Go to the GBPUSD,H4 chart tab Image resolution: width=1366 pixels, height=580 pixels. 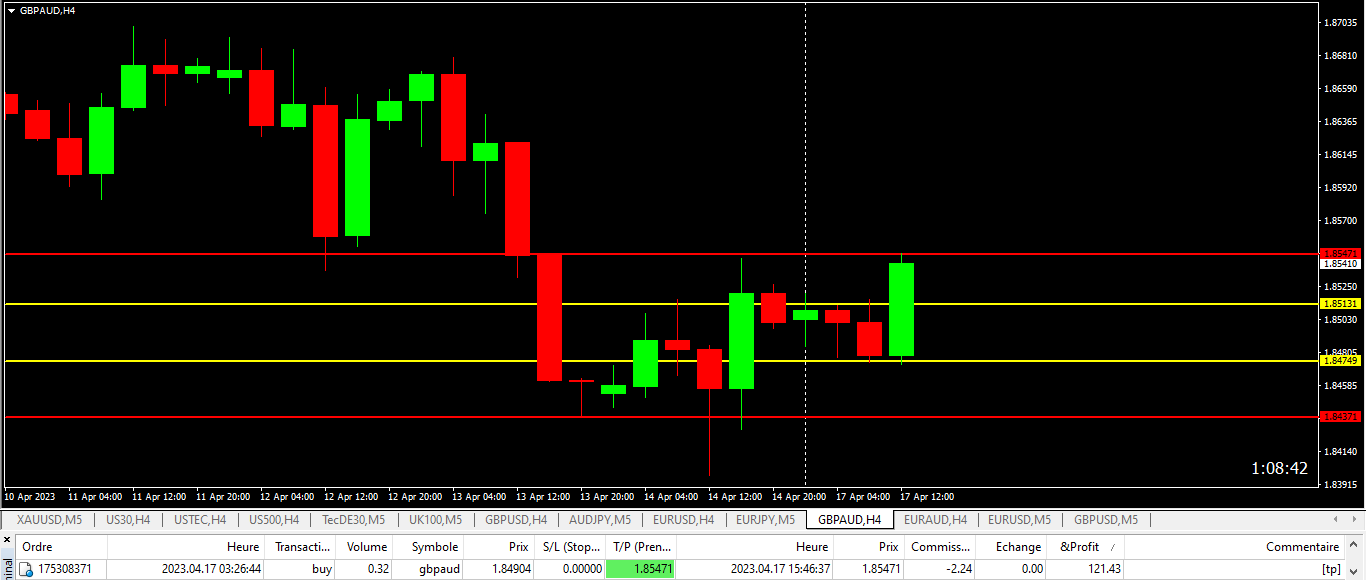click(516, 520)
